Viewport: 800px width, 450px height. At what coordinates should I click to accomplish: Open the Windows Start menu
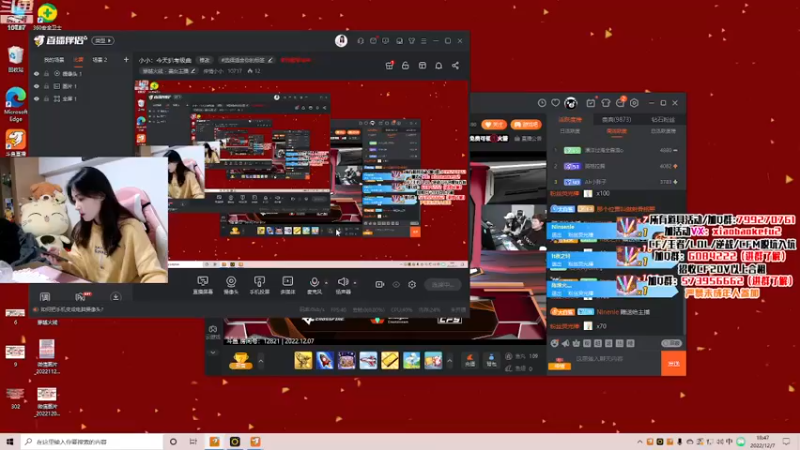click(x=10, y=442)
